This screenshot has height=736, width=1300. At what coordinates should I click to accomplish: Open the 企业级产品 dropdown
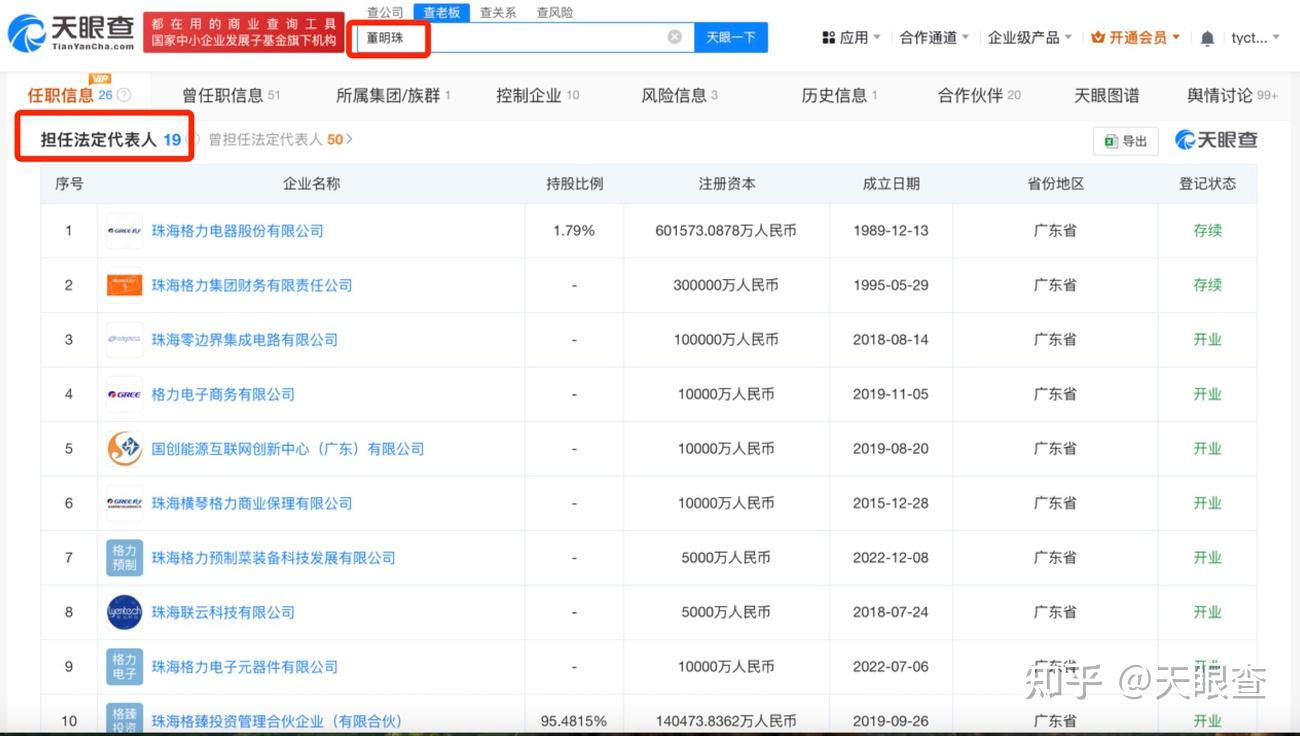(1030, 38)
